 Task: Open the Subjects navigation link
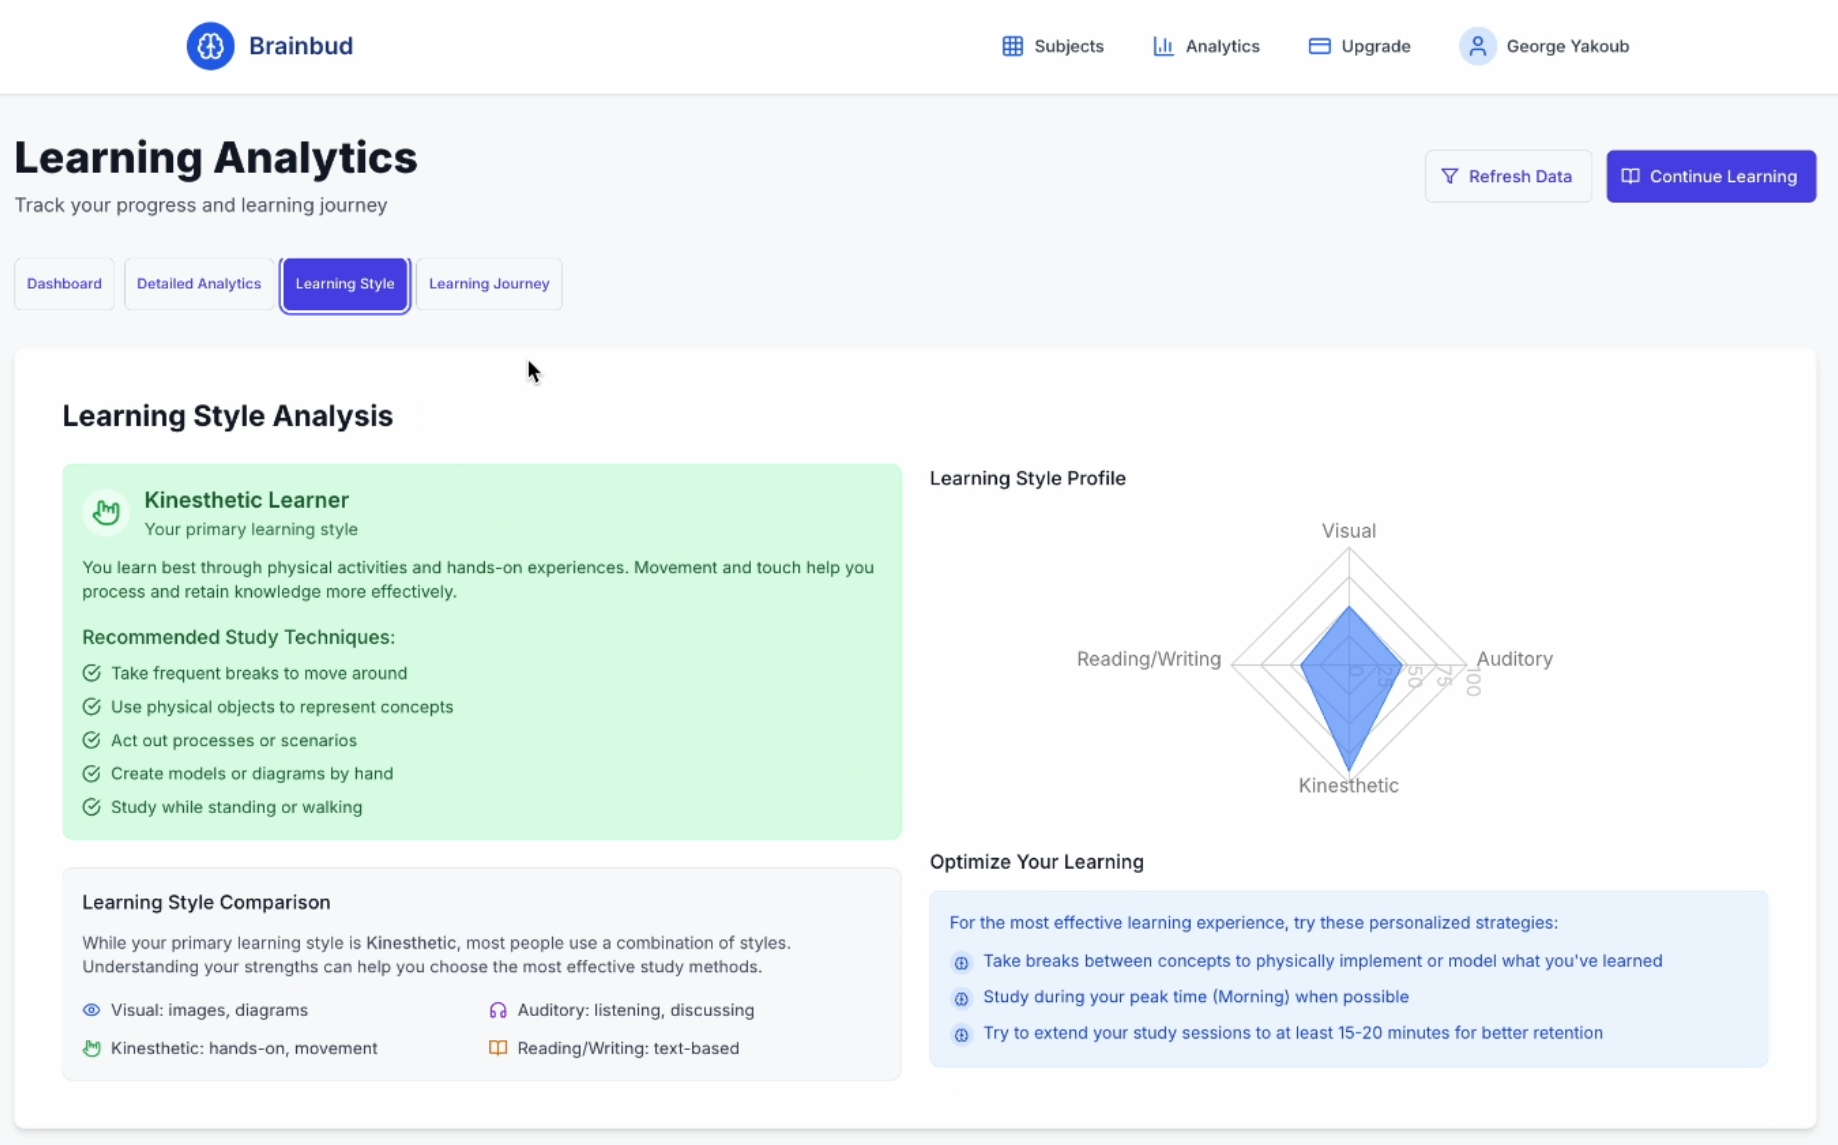[x=1068, y=46]
